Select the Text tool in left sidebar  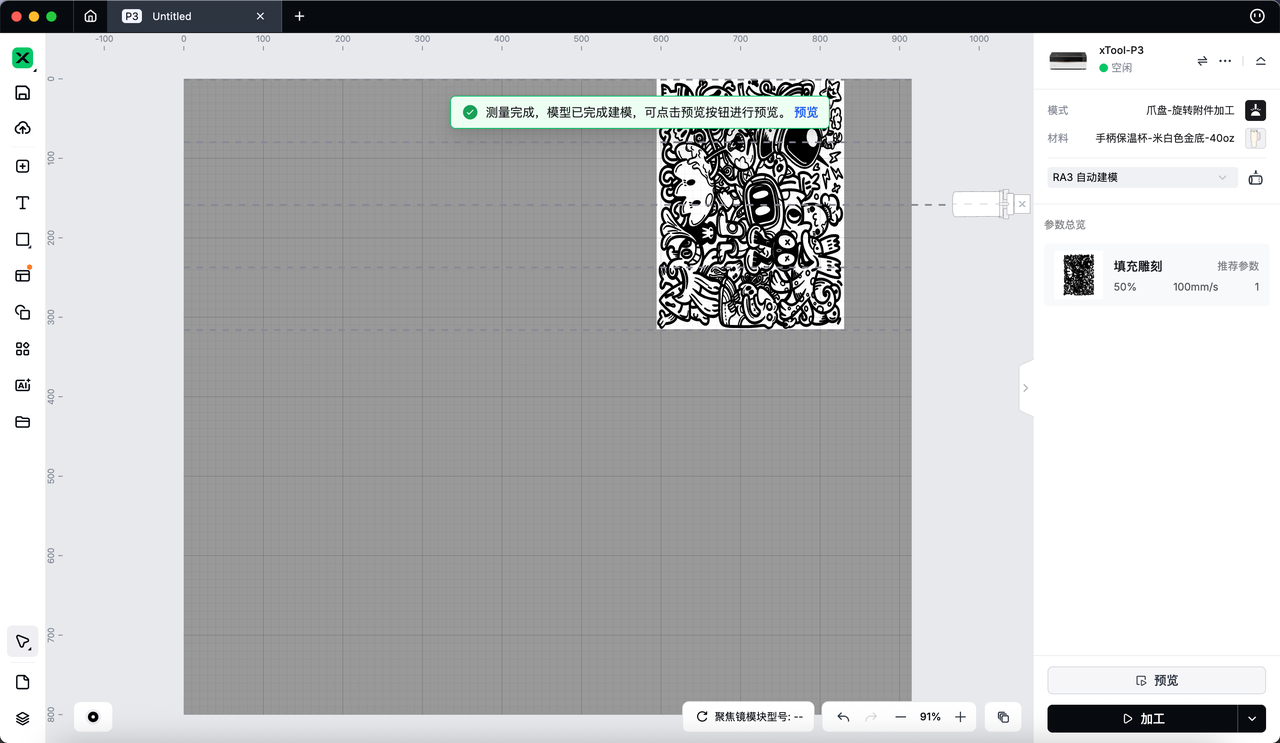pyautogui.click(x=22, y=203)
